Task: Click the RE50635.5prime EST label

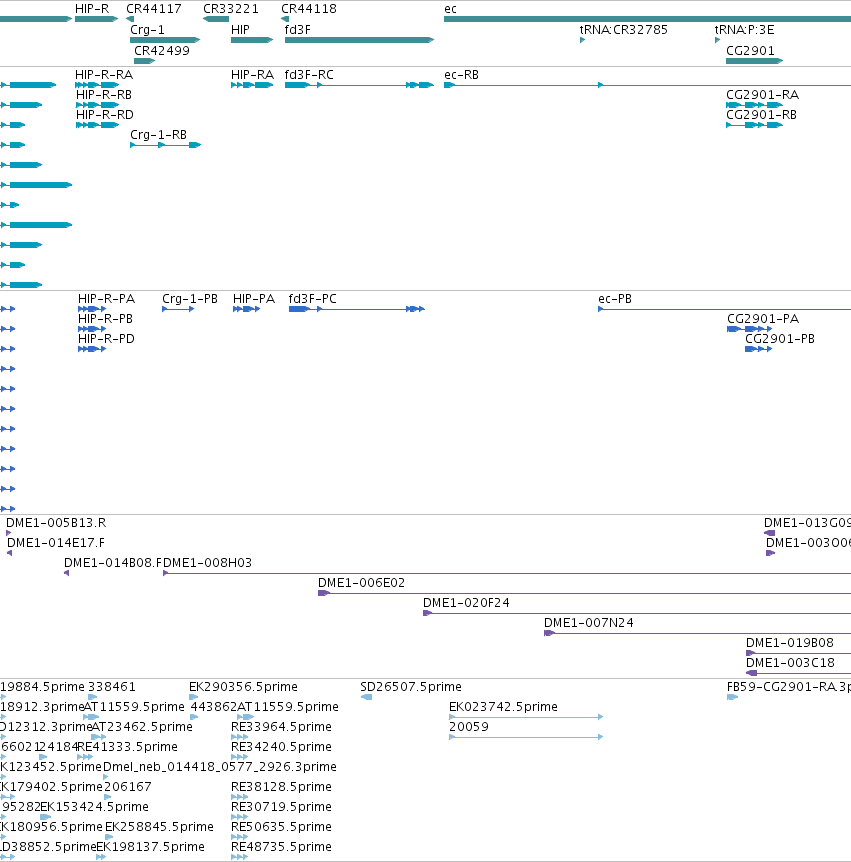Action: 281,826
